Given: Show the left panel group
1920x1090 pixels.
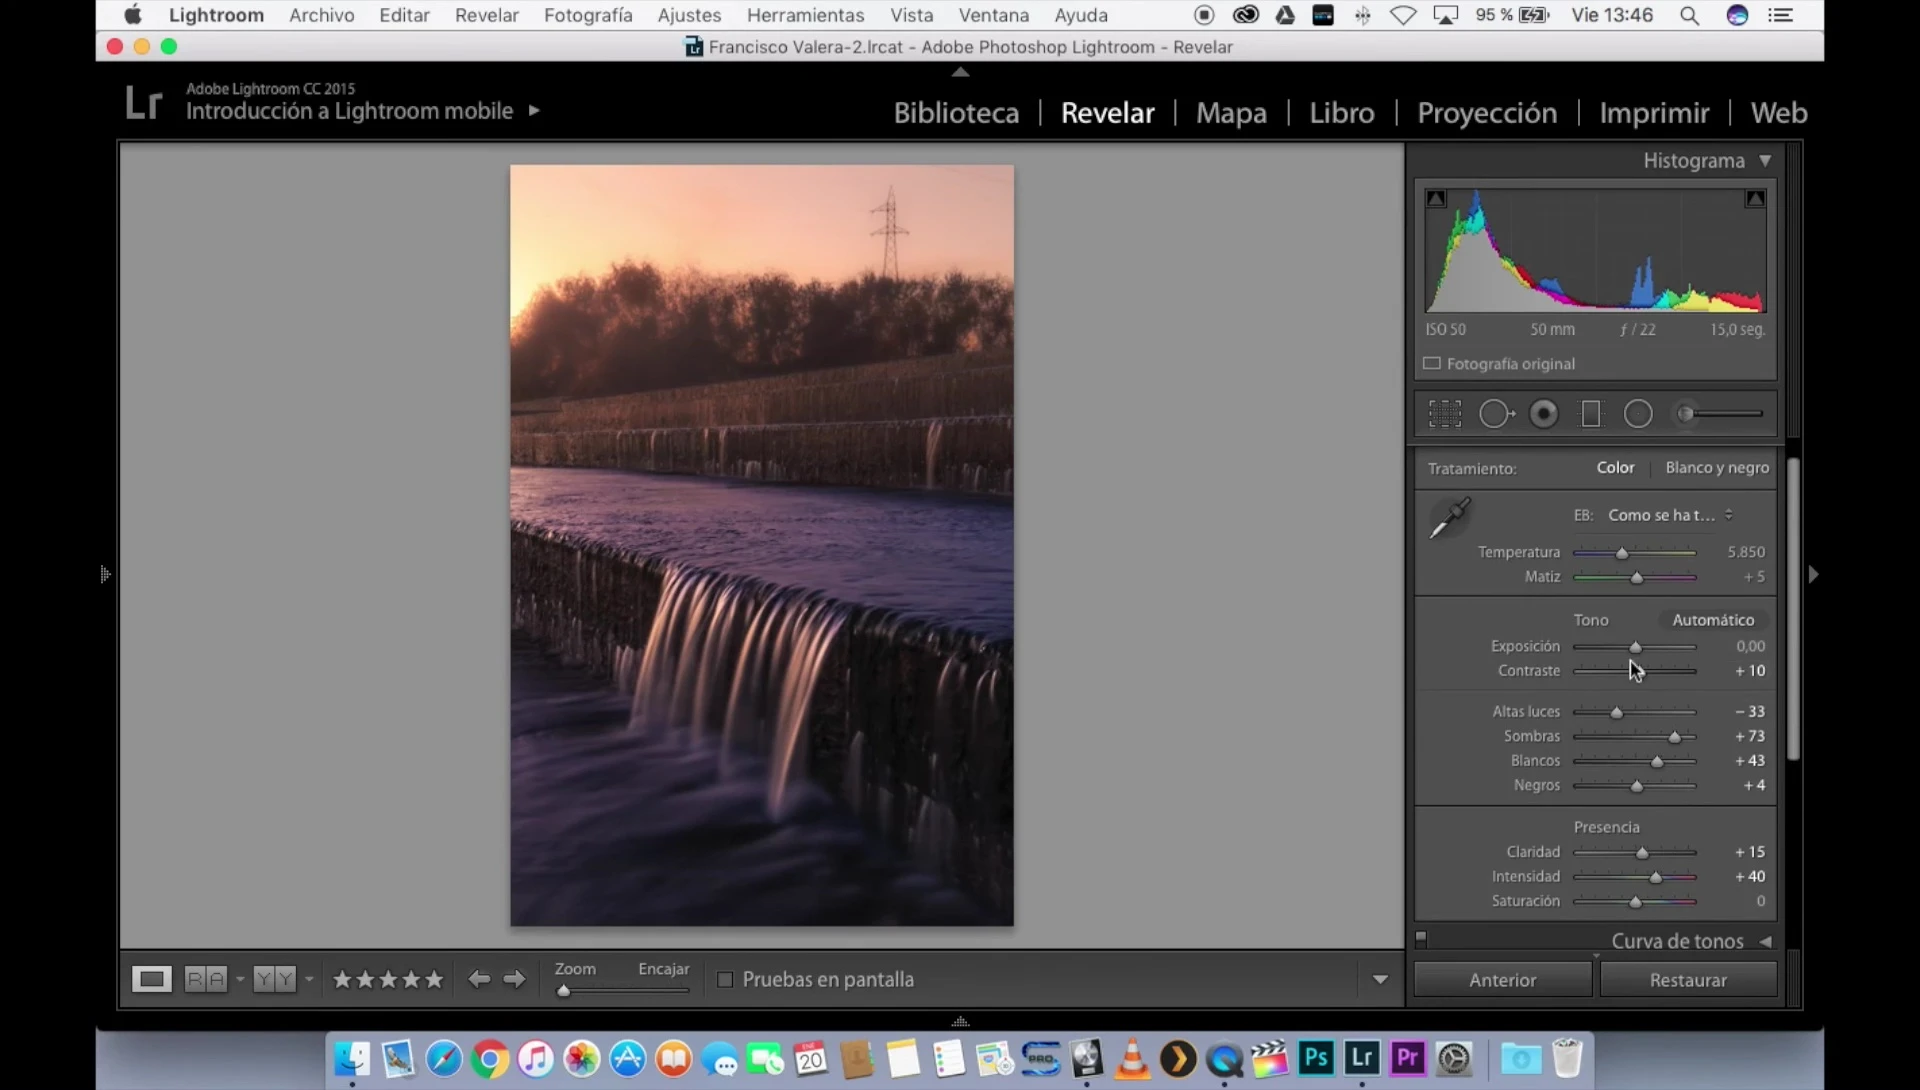Looking at the screenshot, I should click(105, 574).
